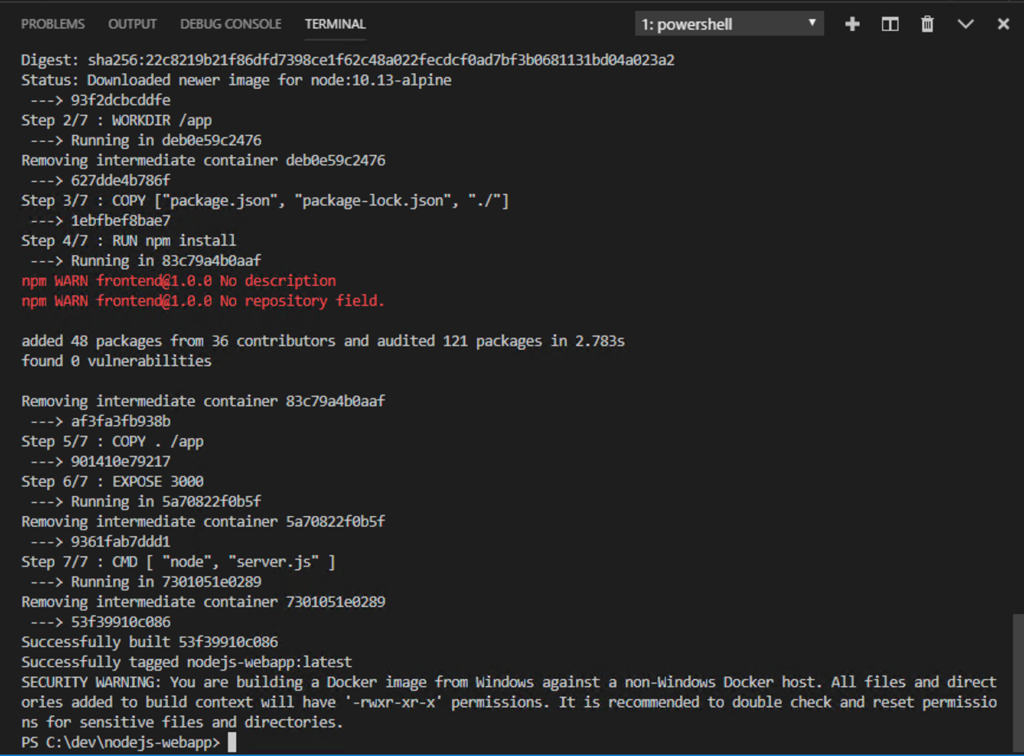Switch to the Output tab
Viewport: 1024px width, 756px height.
click(x=133, y=24)
